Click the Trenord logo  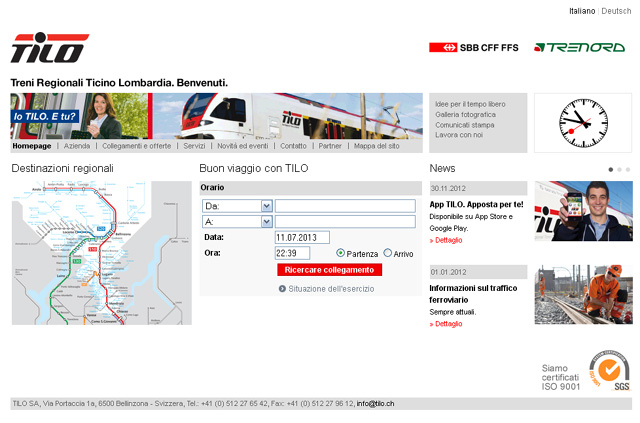pyautogui.click(x=579, y=47)
